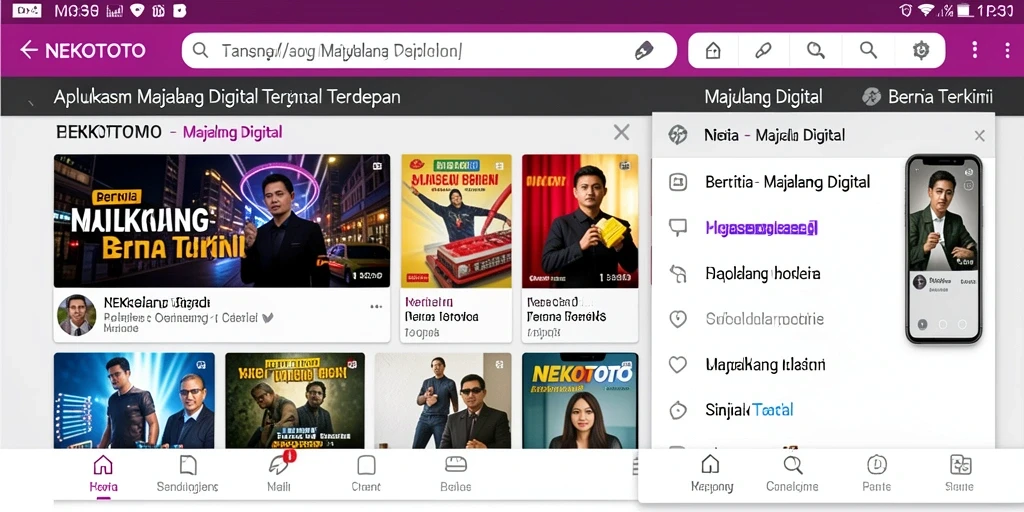Open the red curtain magazine cover thumbnail

point(580,221)
